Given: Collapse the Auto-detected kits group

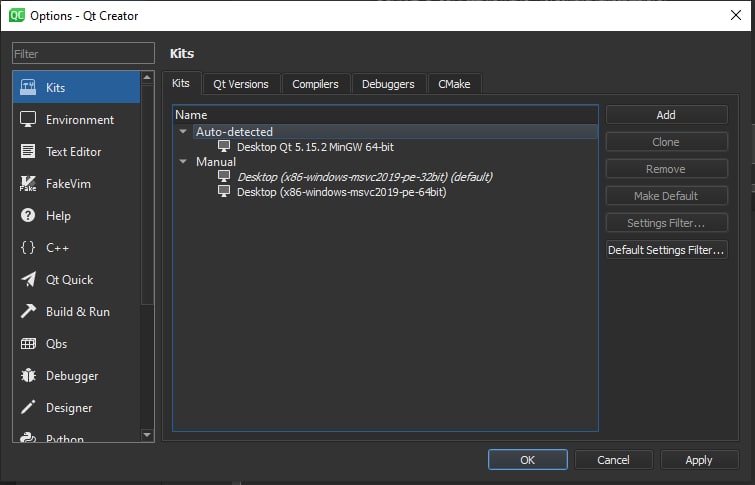Looking at the screenshot, I should (183, 131).
